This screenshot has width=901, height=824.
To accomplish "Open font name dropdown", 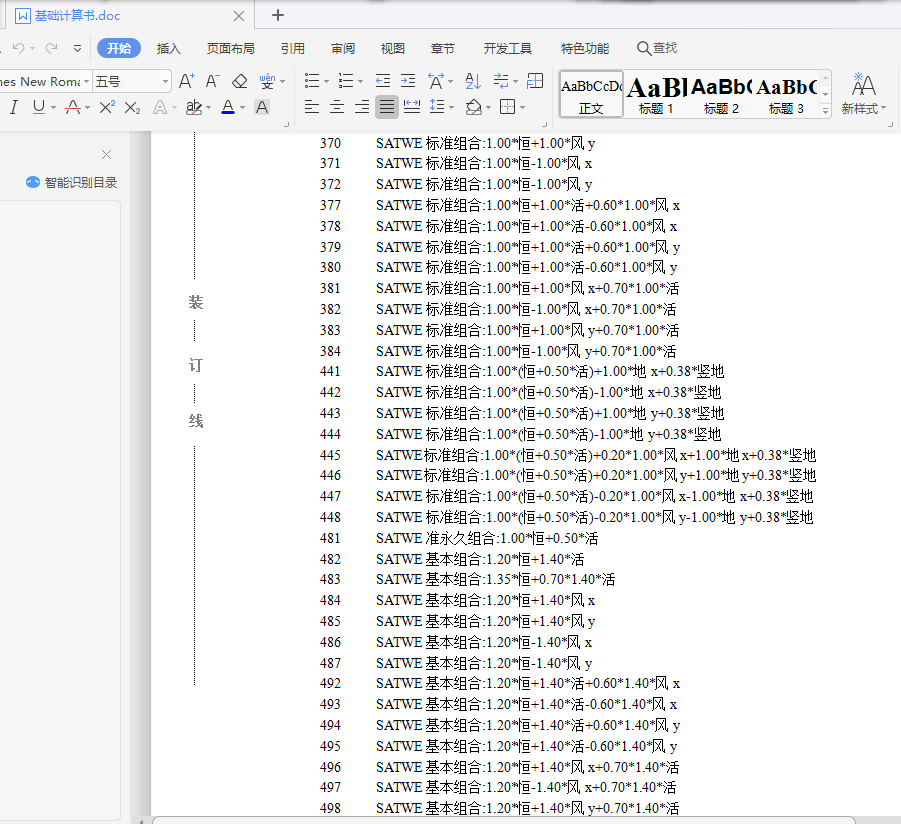I will pyautogui.click(x=86, y=82).
